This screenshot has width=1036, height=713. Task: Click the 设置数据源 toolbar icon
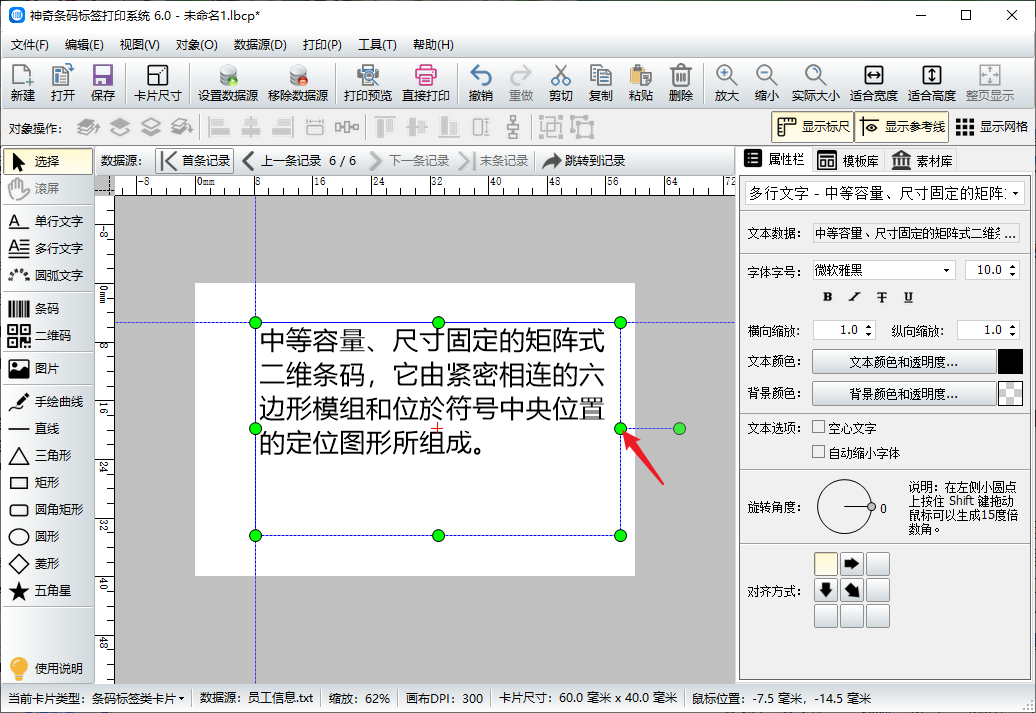[x=228, y=83]
